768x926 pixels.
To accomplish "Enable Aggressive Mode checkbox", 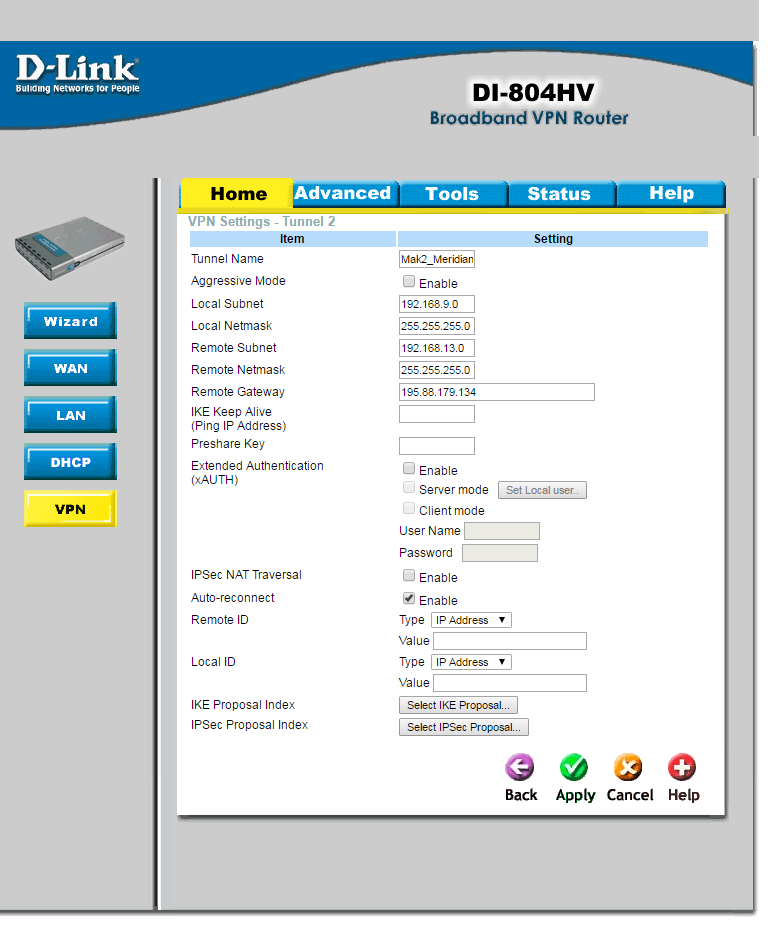I will pyautogui.click(x=409, y=281).
